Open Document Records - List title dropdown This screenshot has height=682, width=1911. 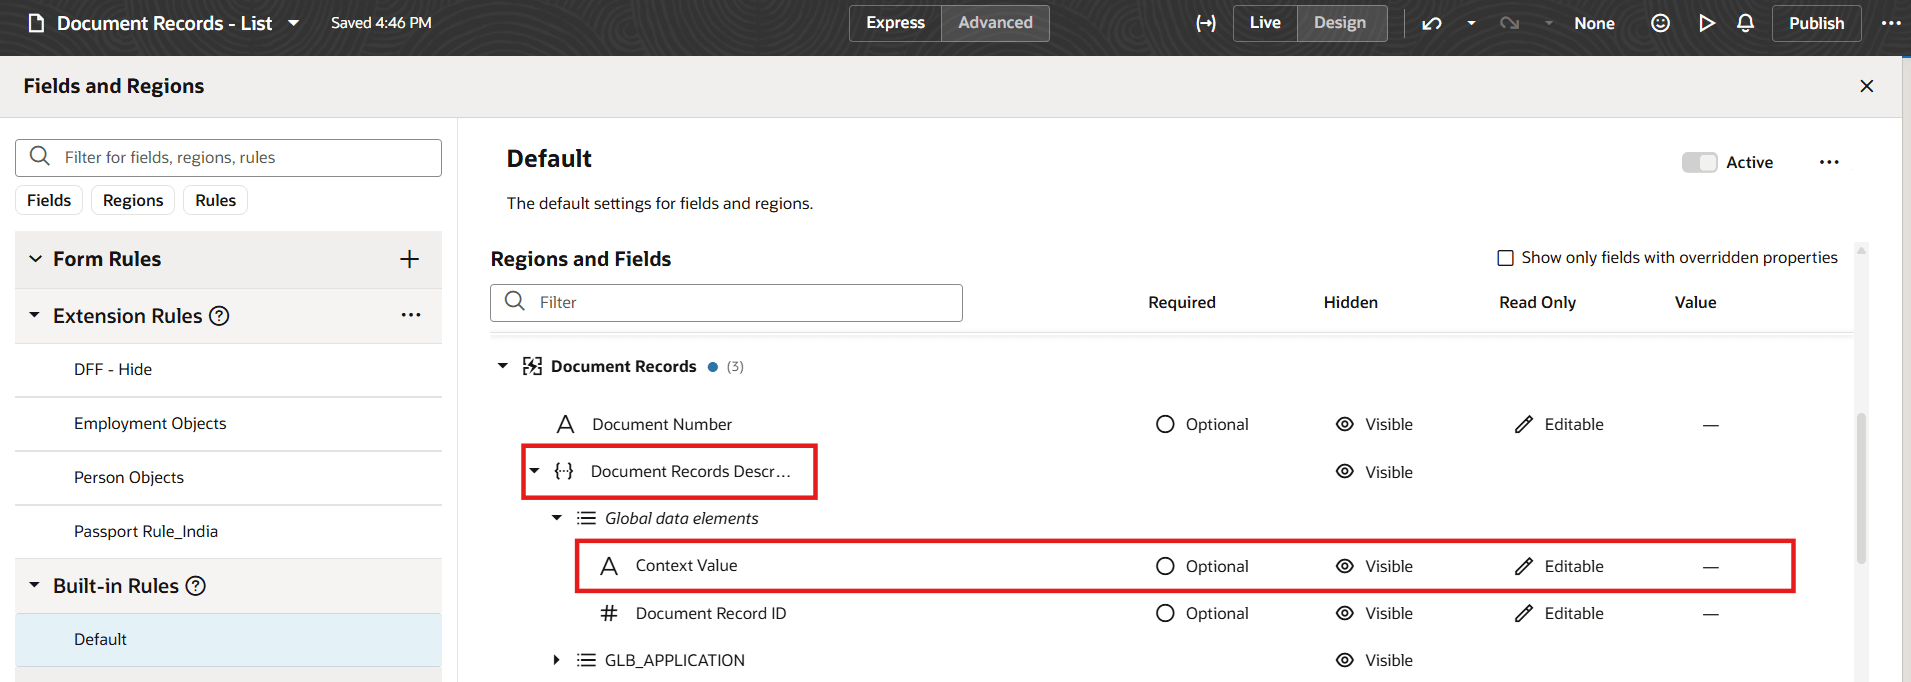(294, 23)
